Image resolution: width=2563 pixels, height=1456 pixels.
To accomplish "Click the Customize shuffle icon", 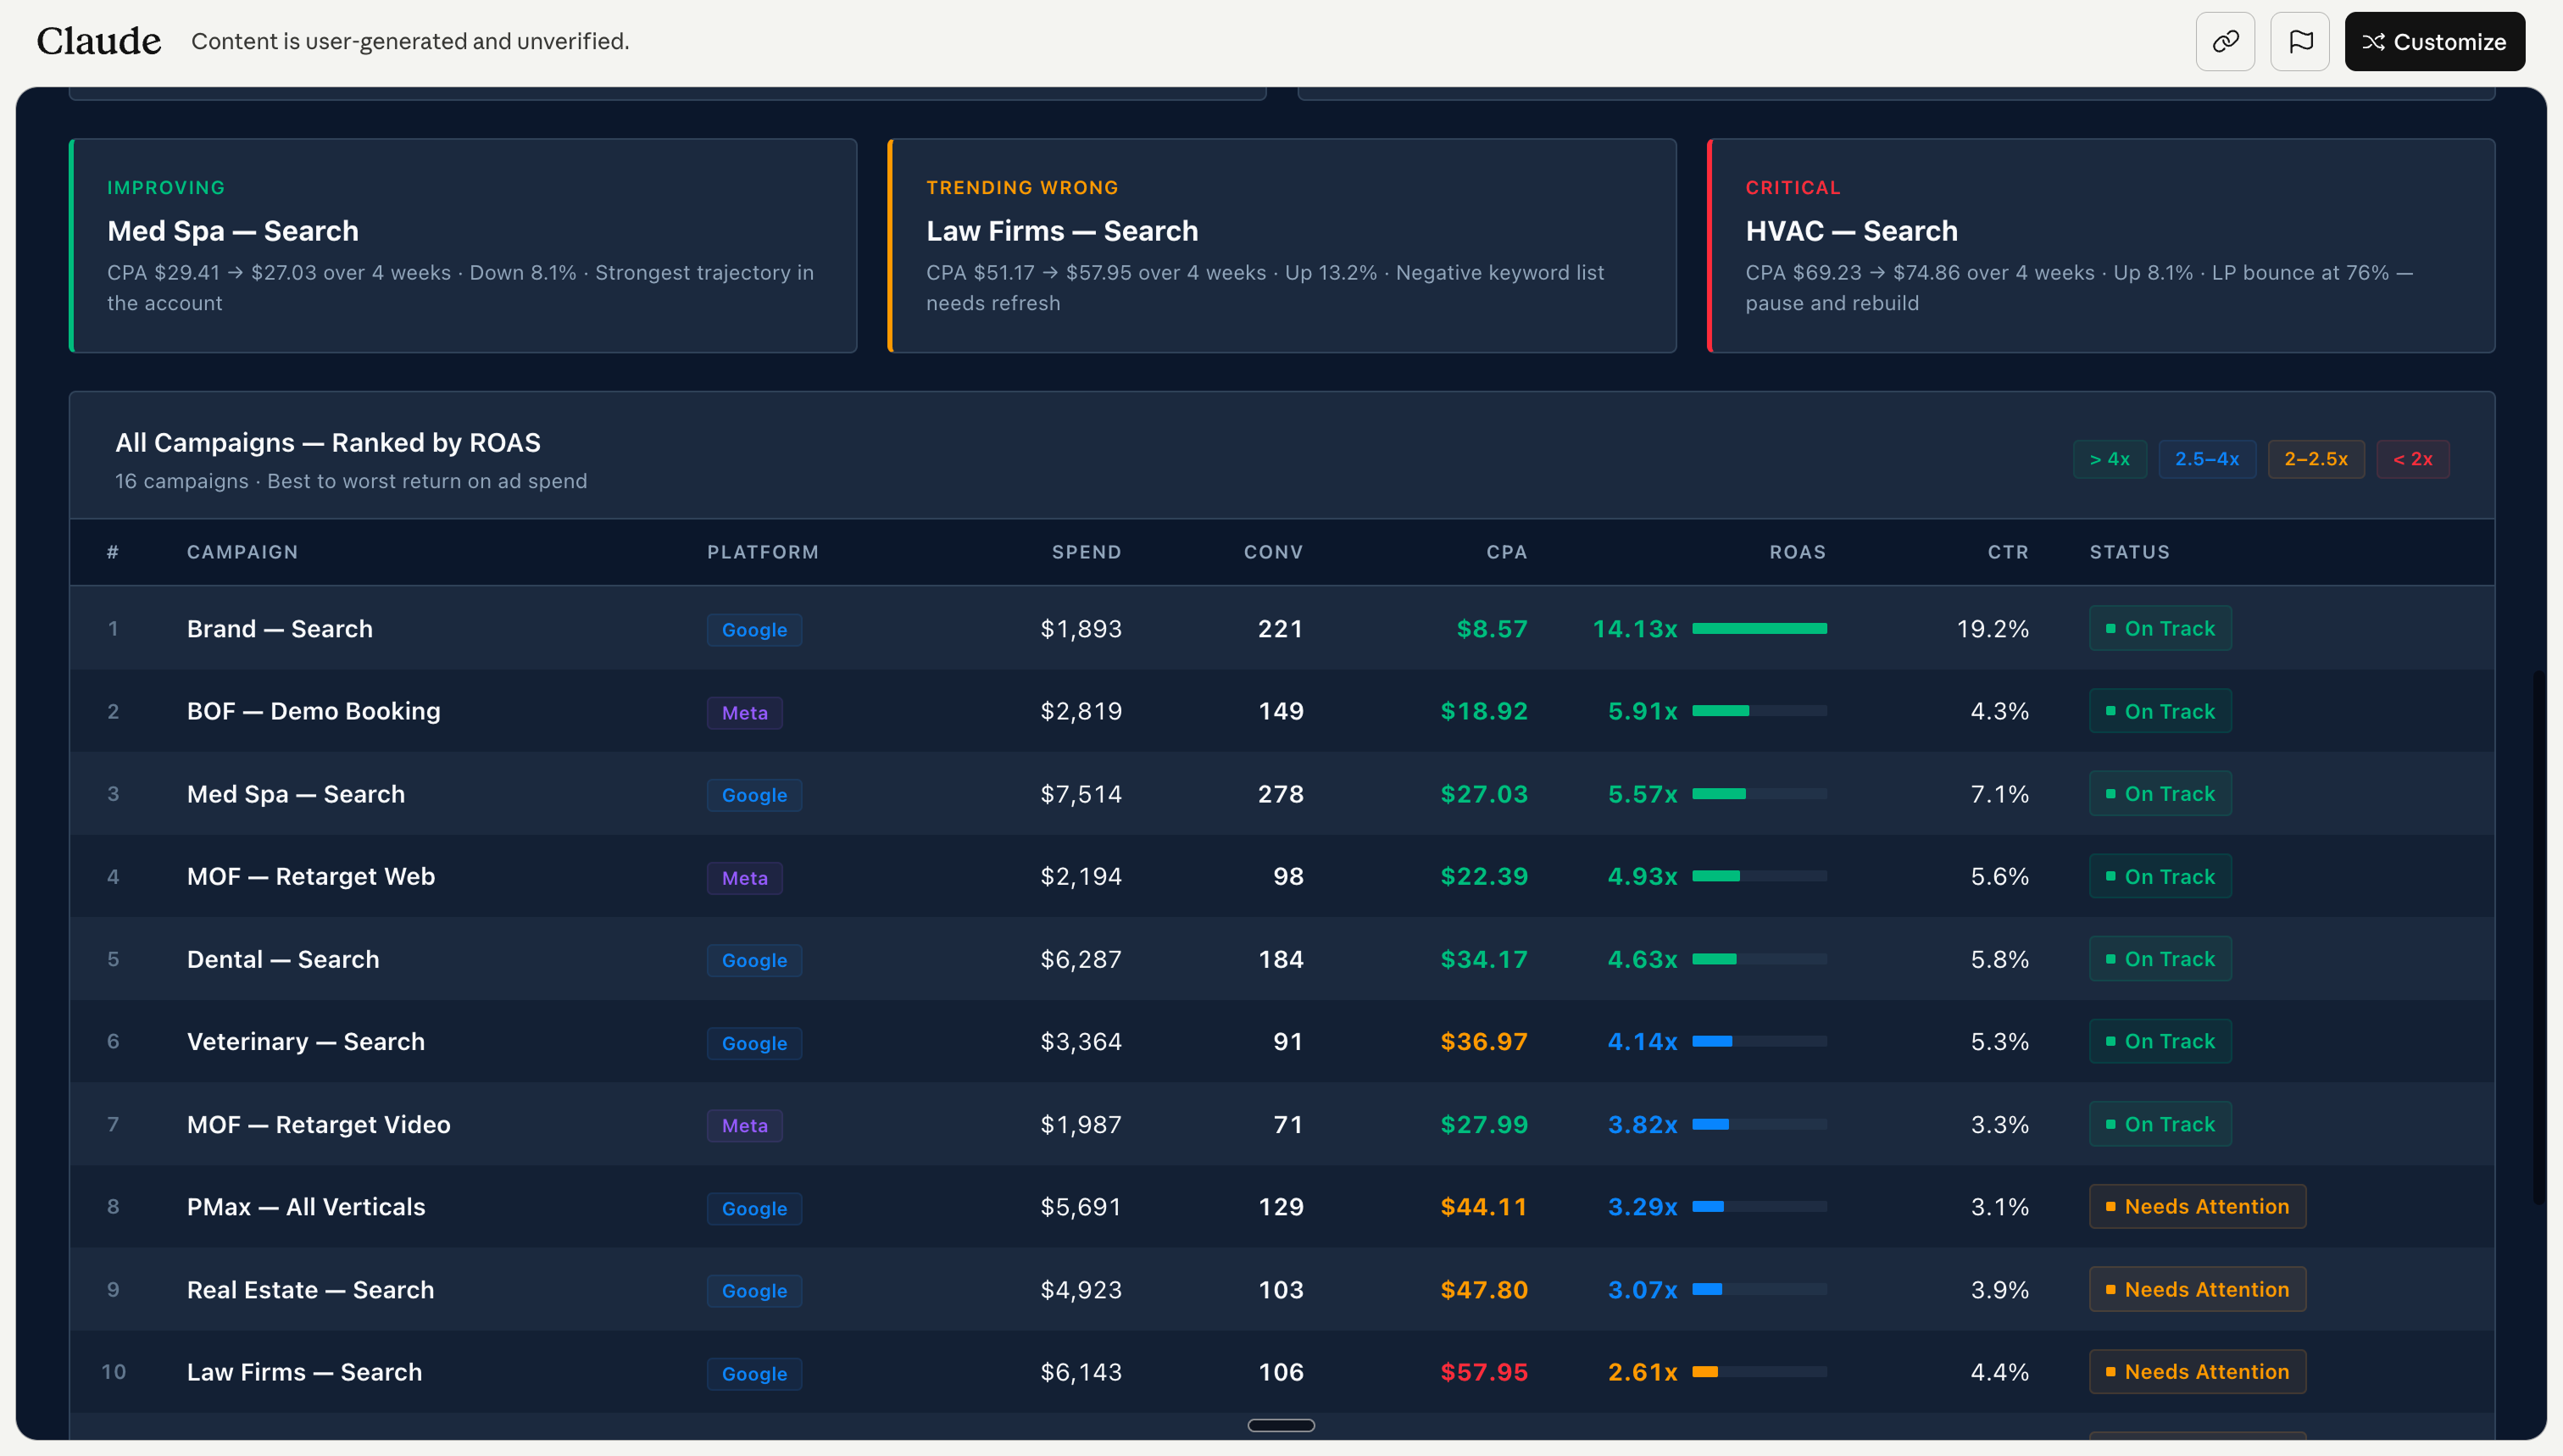I will click(x=2374, y=41).
